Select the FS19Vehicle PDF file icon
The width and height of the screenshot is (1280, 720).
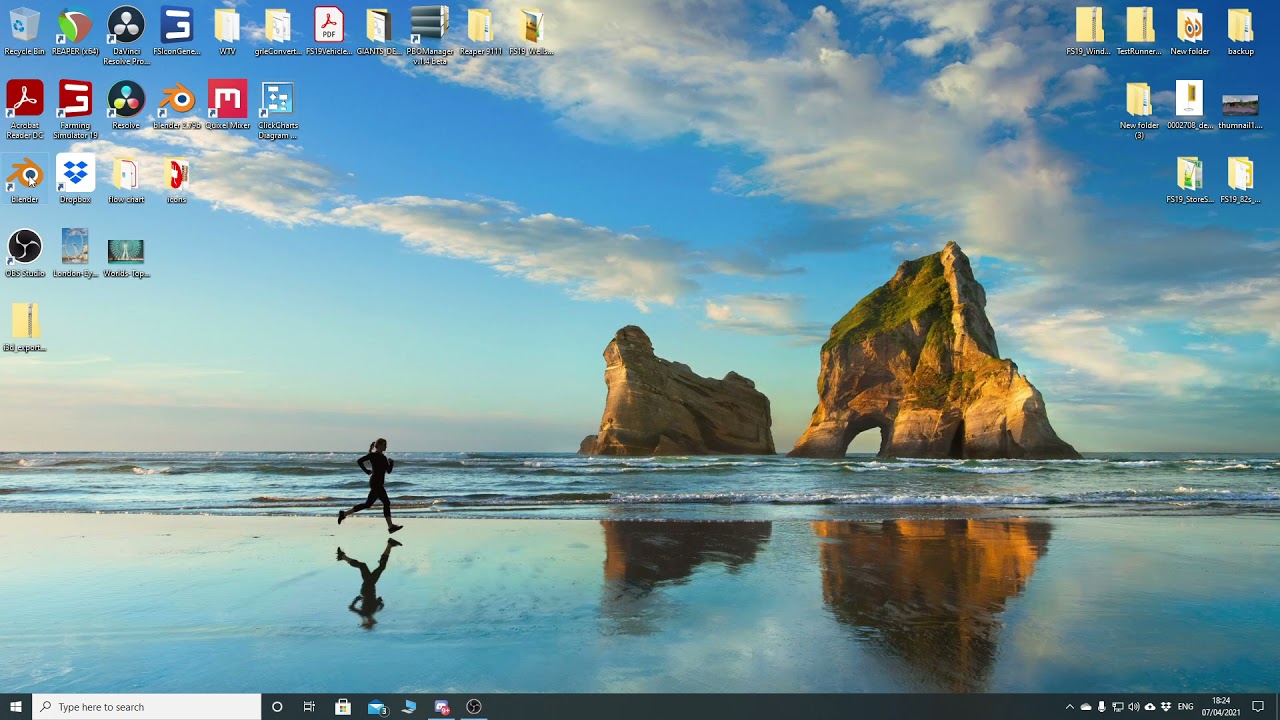[328, 31]
